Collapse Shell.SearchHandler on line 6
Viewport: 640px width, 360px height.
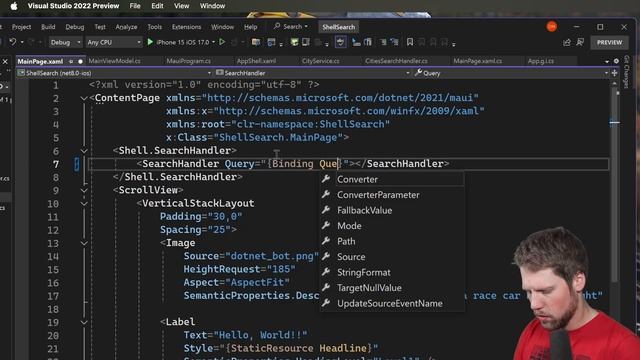click(x=84, y=151)
